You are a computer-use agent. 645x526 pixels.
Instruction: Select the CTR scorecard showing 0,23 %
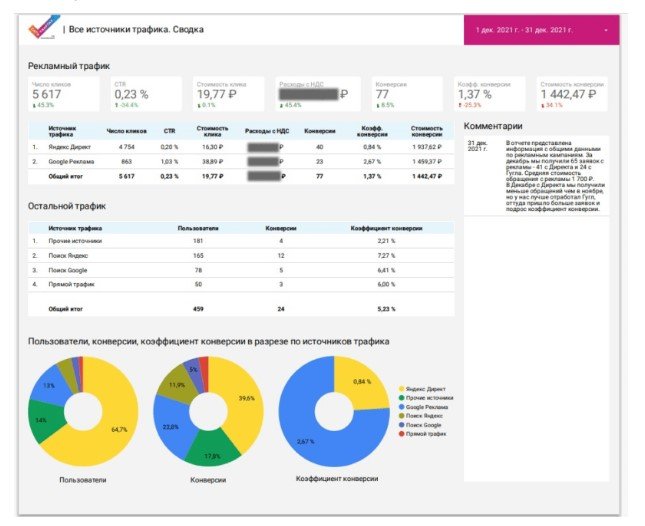click(146, 94)
